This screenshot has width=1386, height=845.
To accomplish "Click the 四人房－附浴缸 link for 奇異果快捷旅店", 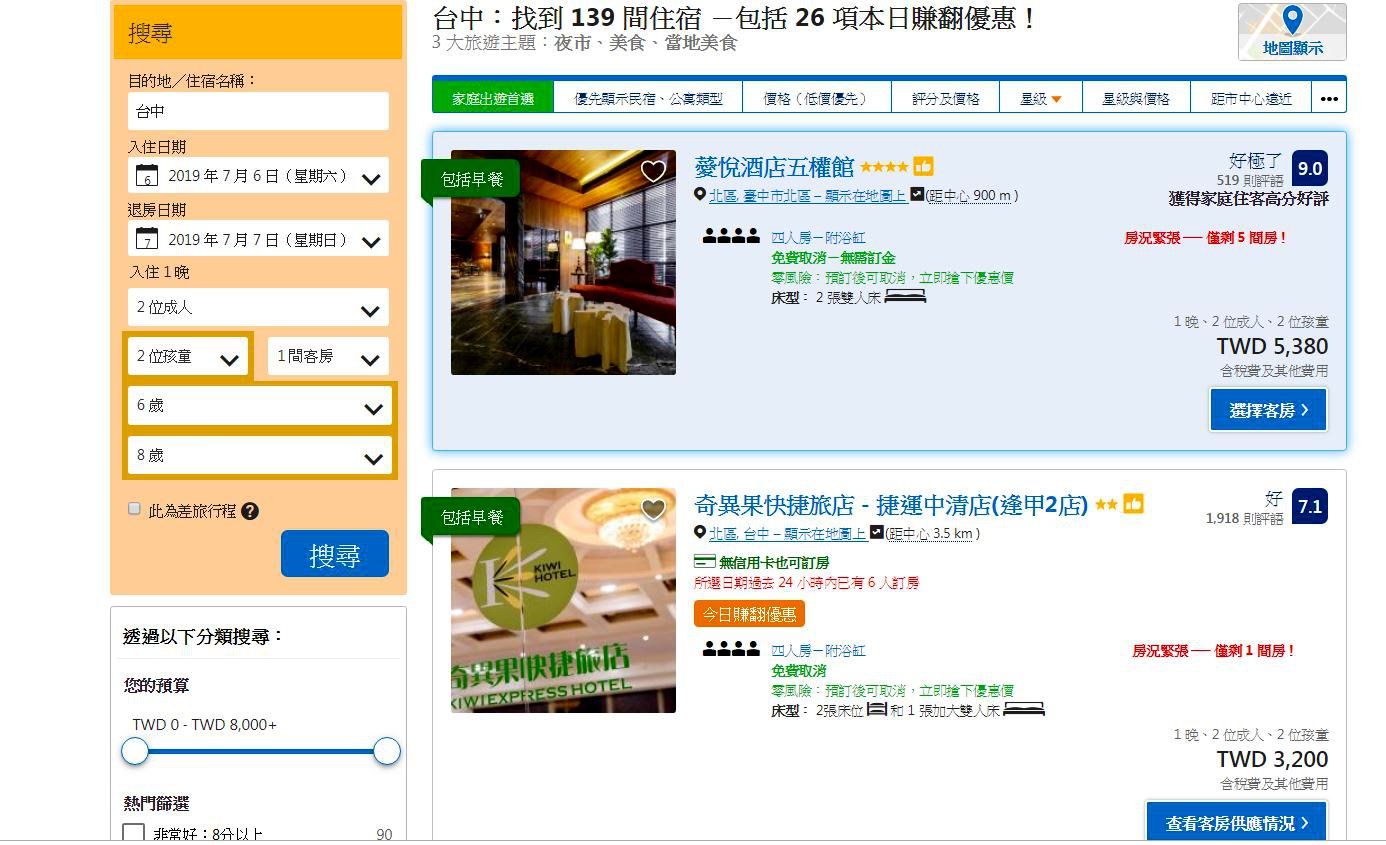I will 818,651.
